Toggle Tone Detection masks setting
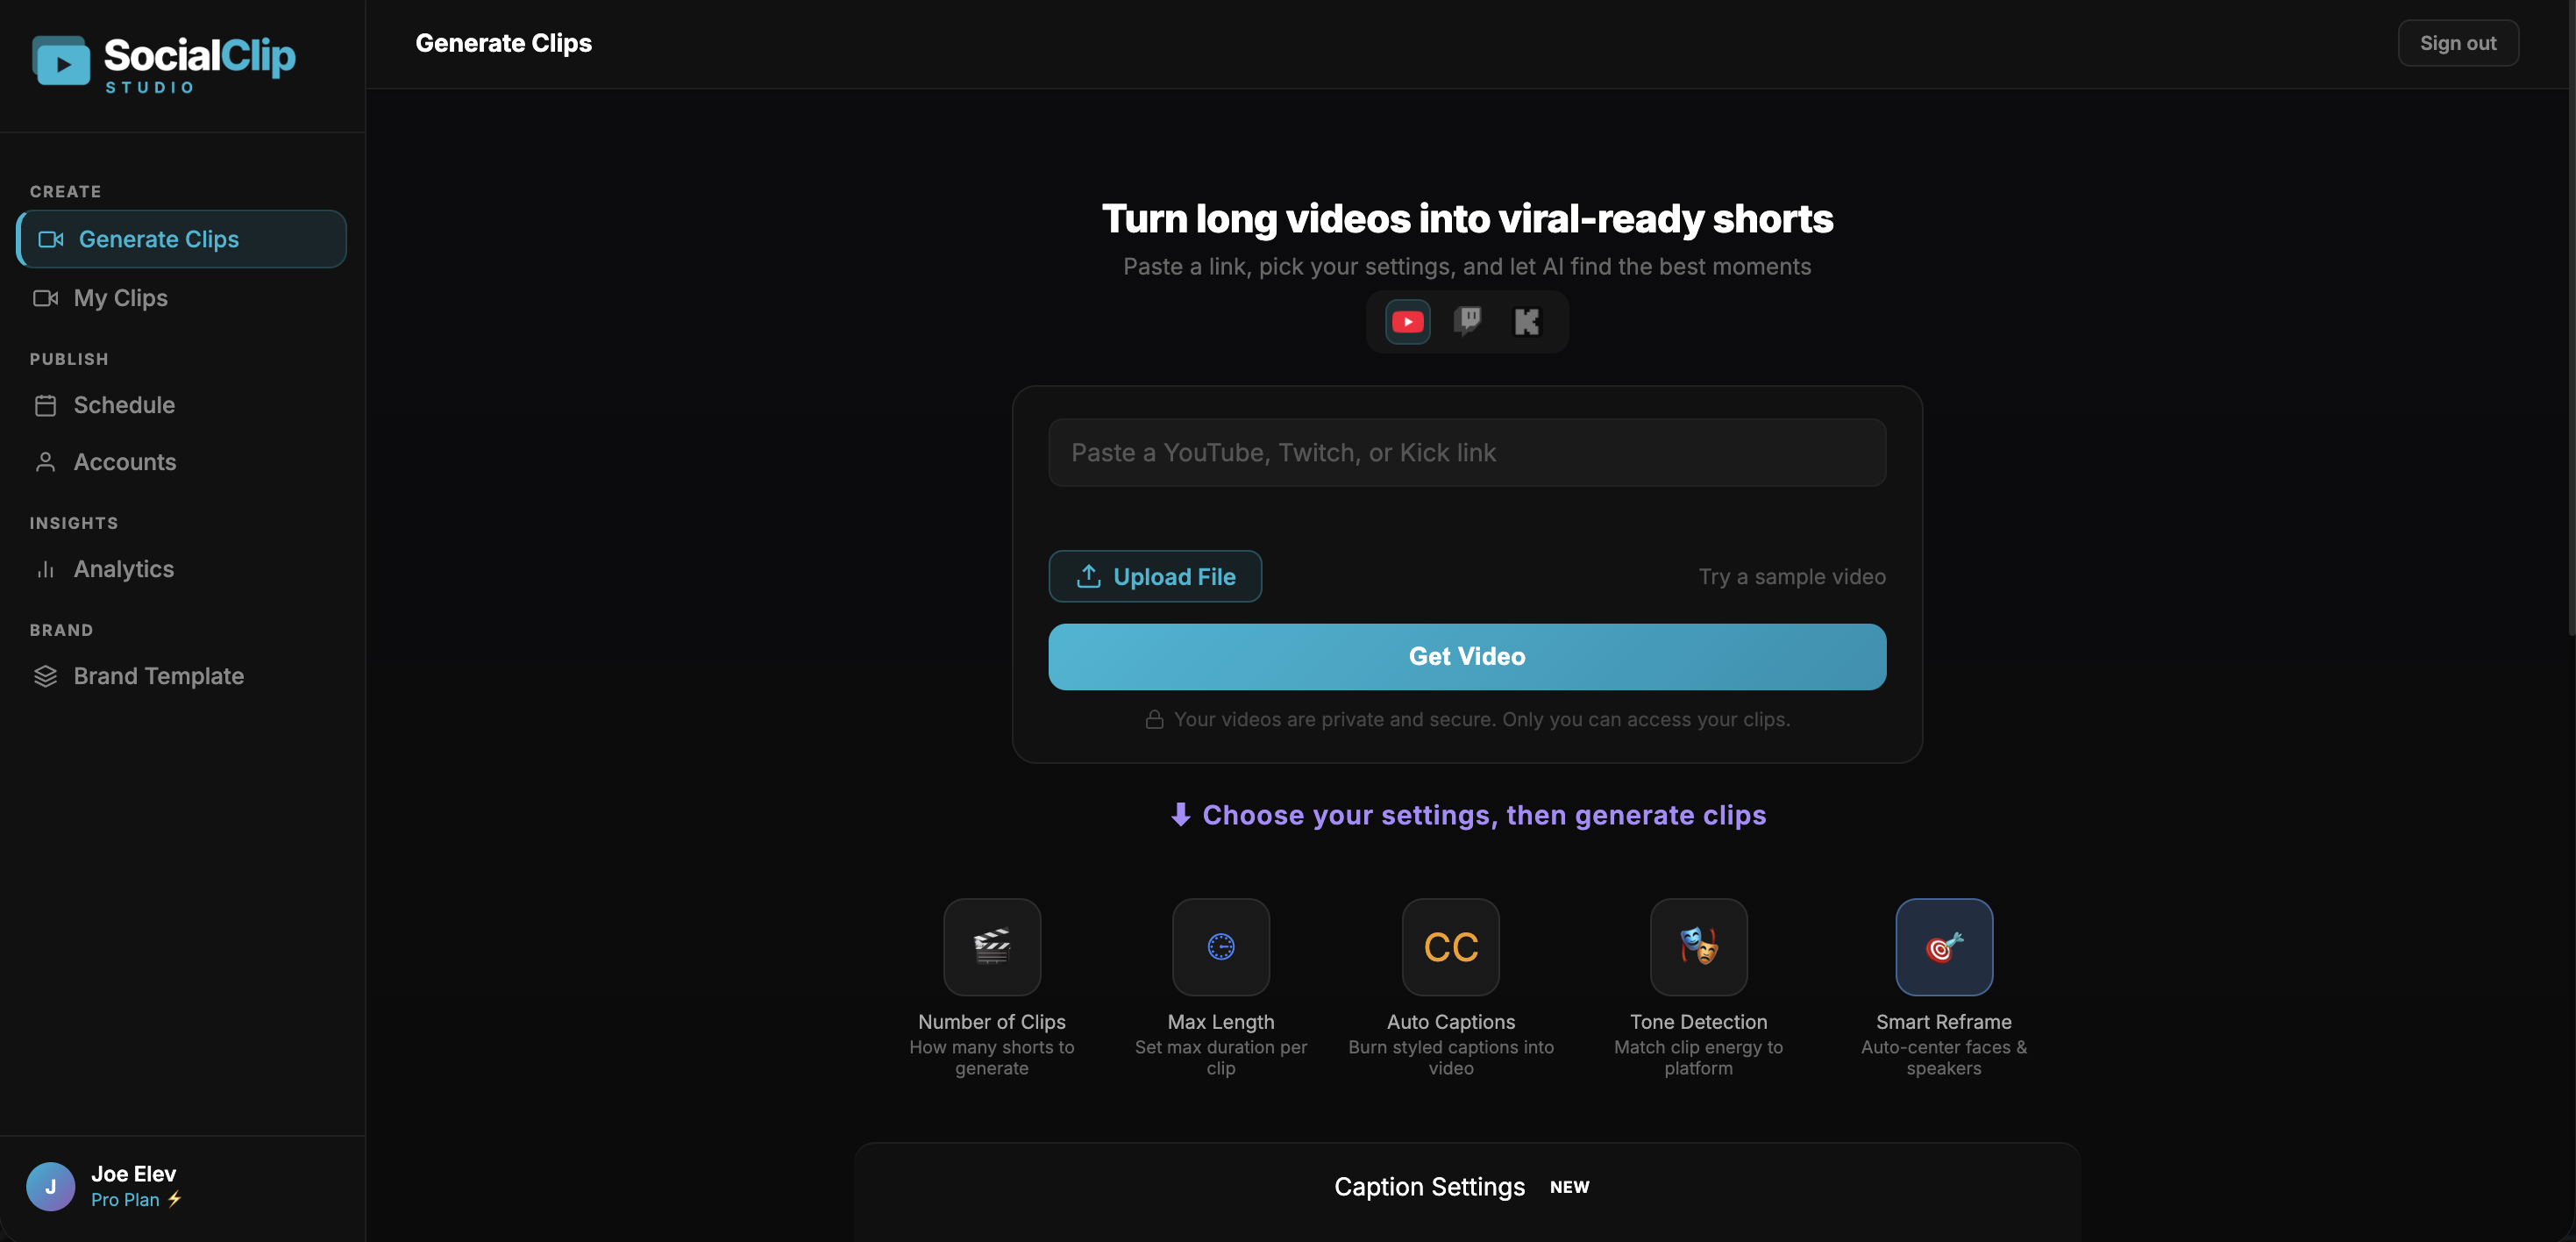Screen dimensions: 2576x1242 1699,947
